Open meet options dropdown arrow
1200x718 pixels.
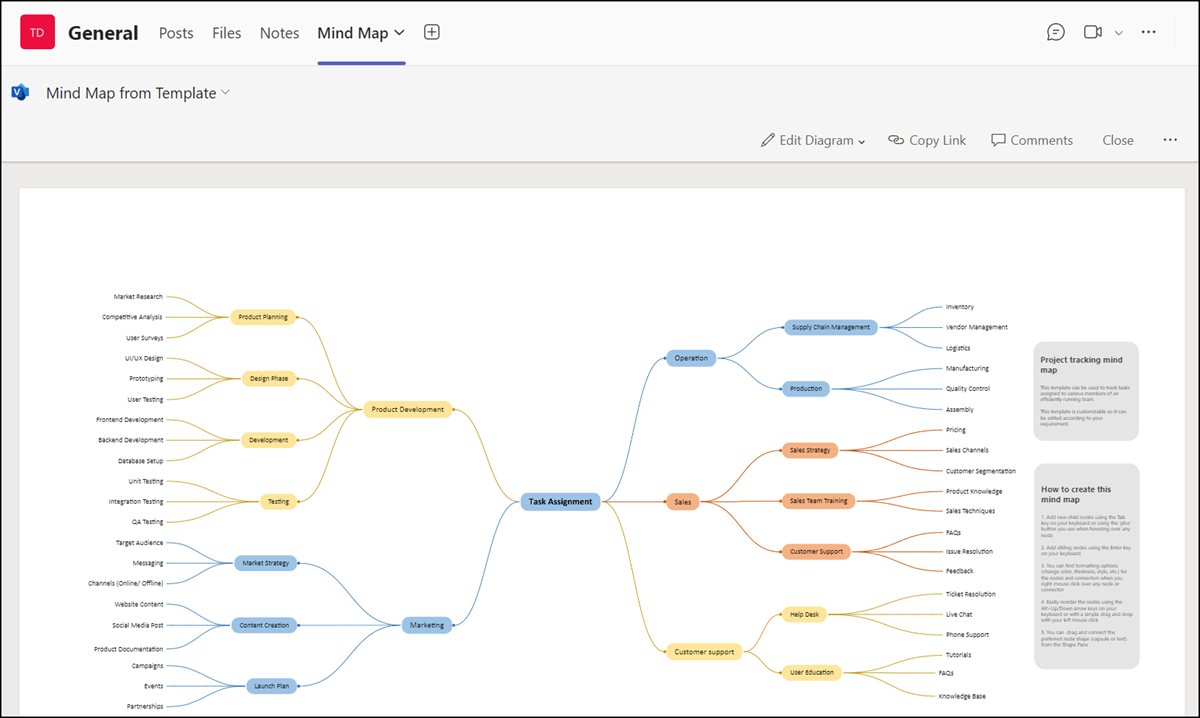tap(1119, 33)
